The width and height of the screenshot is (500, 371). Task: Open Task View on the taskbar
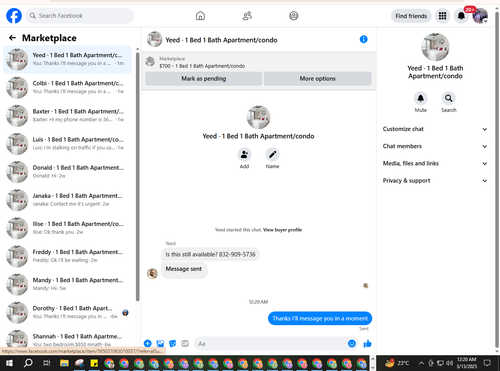point(47,363)
